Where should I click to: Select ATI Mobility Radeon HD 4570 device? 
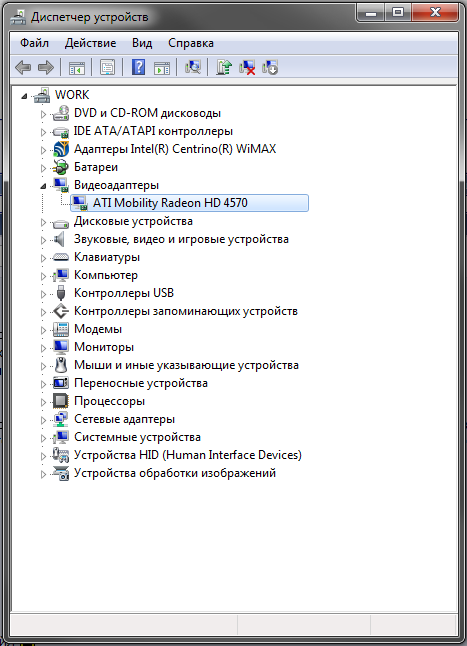(189, 203)
